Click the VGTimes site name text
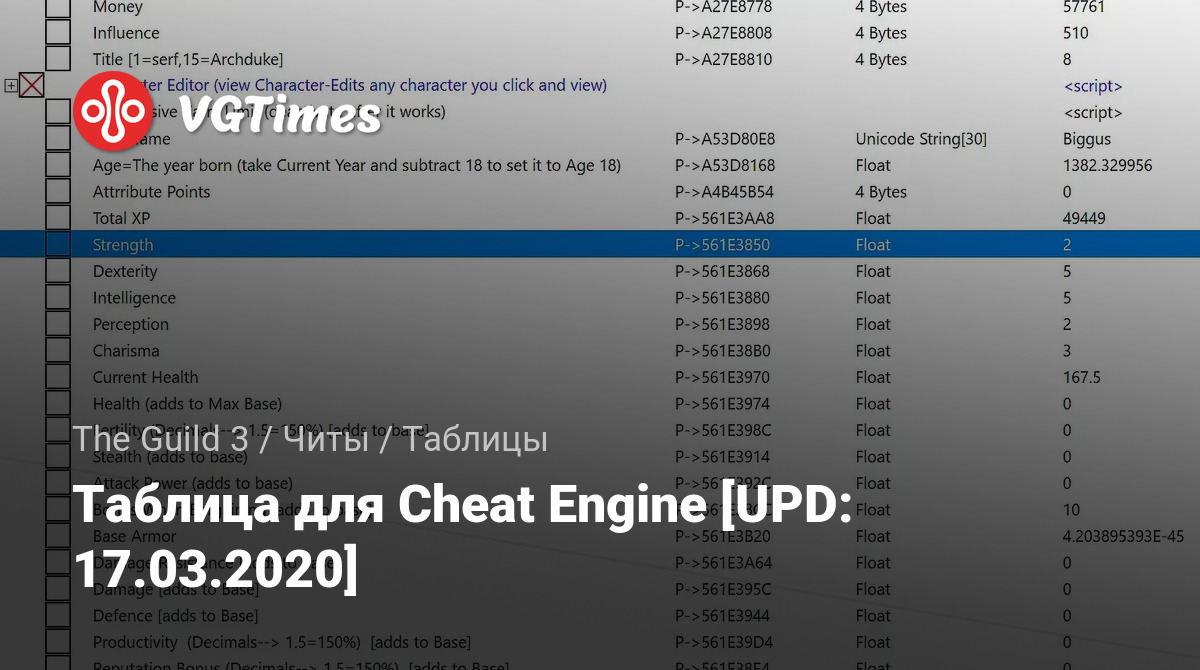 280,114
